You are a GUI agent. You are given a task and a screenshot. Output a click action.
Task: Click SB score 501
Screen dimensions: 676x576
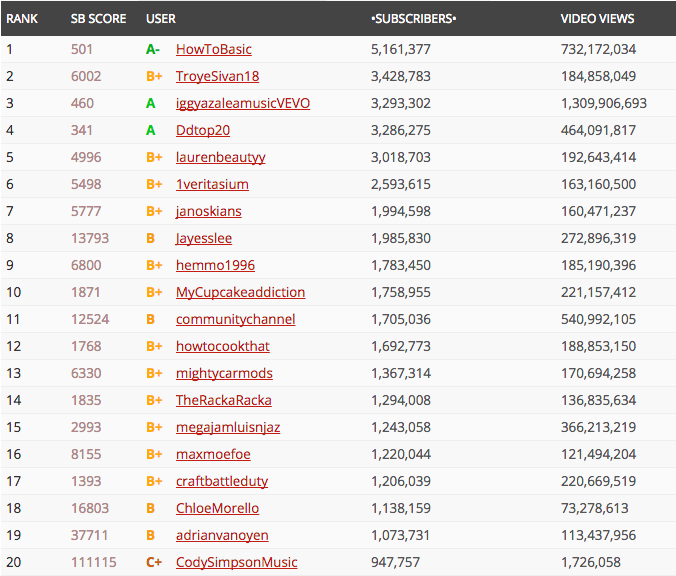[x=82, y=50]
